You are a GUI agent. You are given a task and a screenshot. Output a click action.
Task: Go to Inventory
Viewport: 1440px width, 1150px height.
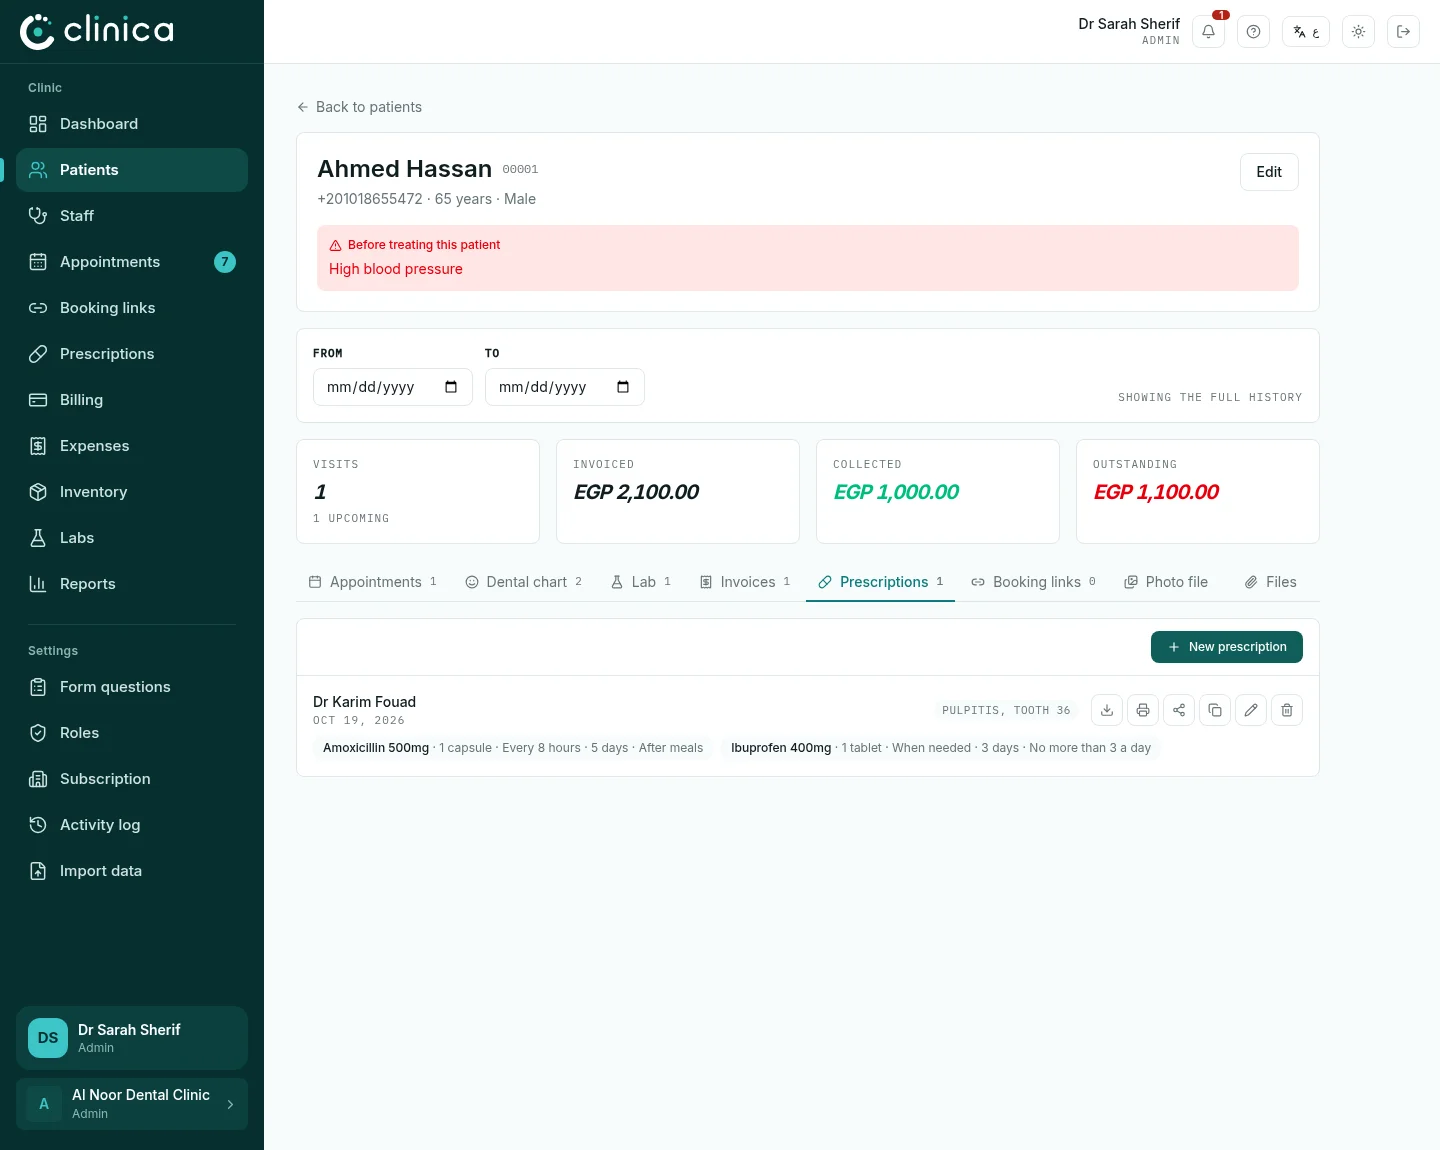[x=132, y=492]
